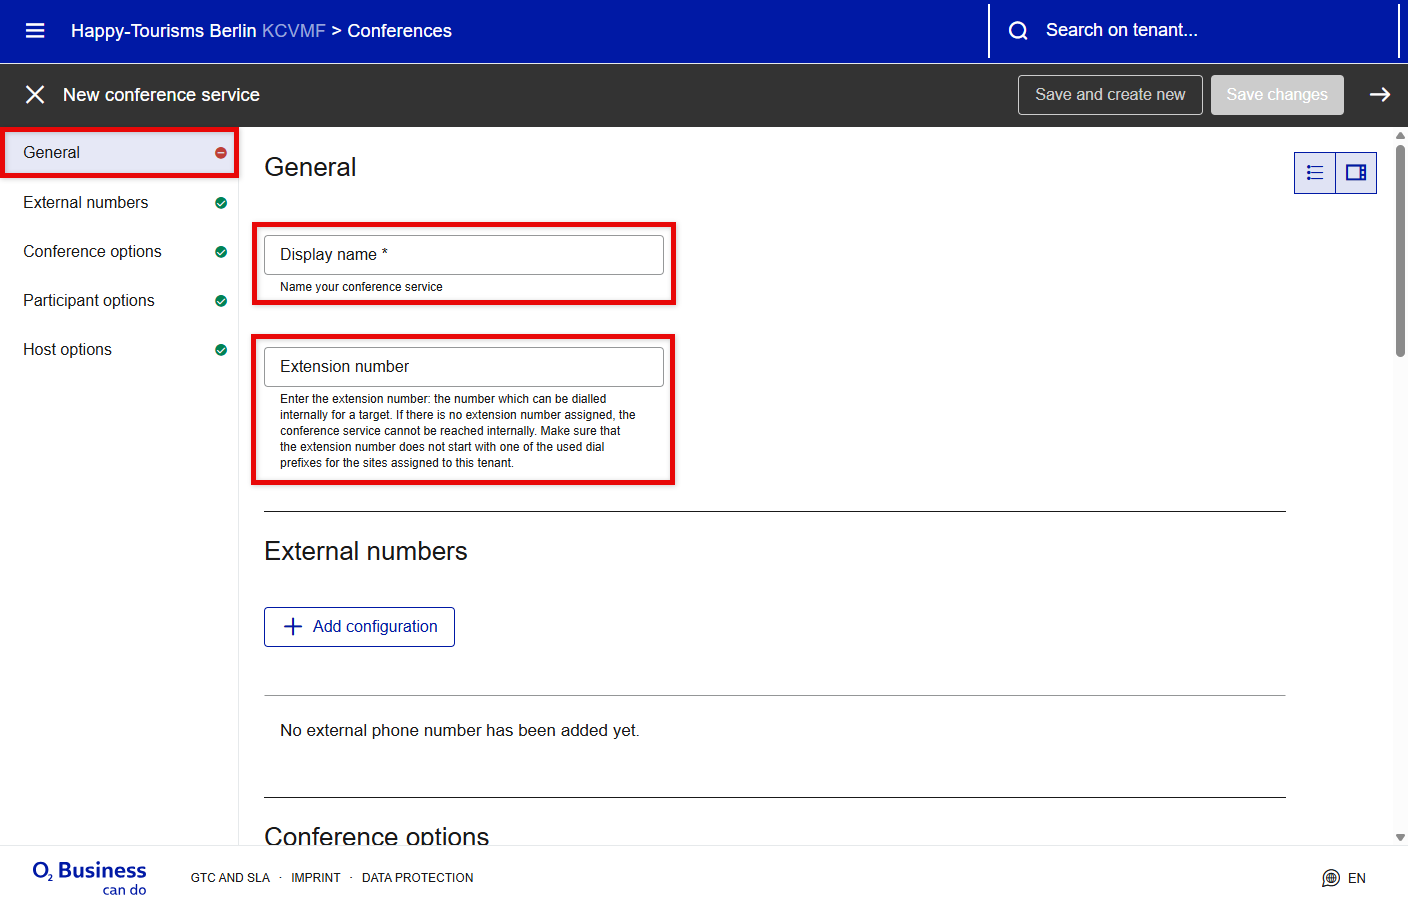Select External numbers in the sidebar
The image size is (1408, 909).
86,203
